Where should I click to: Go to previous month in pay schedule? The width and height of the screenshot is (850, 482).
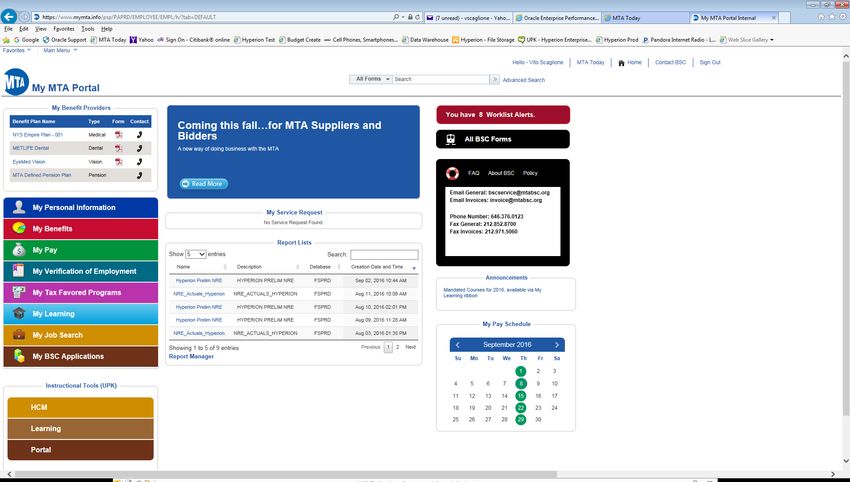(458, 345)
